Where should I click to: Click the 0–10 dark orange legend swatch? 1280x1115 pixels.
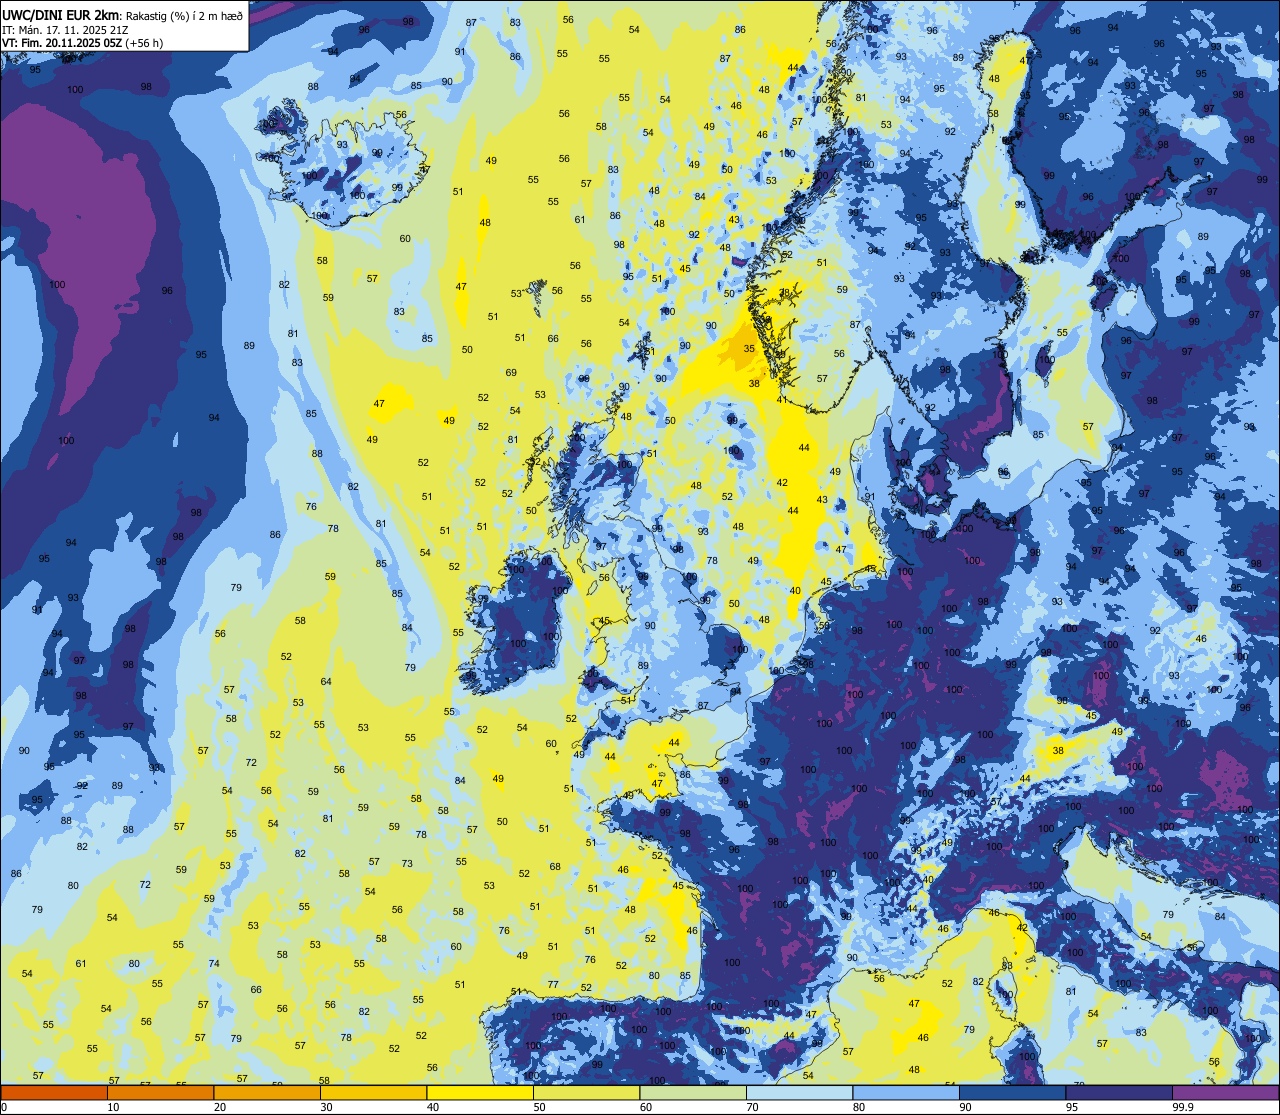tap(54, 1093)
